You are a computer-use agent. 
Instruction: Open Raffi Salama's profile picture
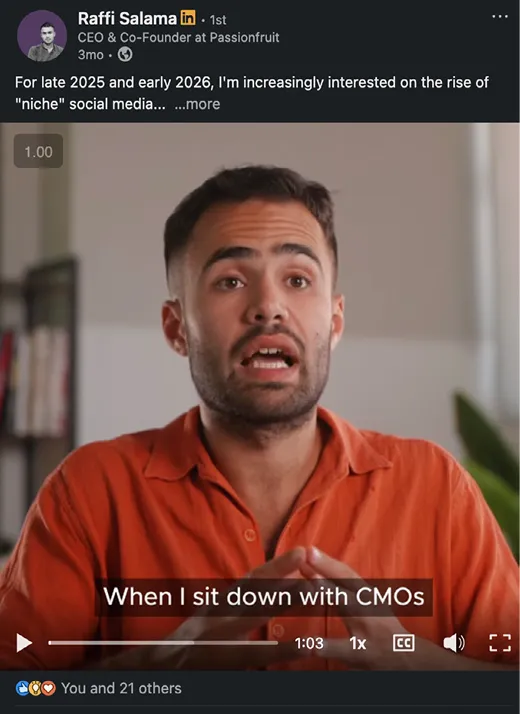pyautogui.click(x=42, y=36)
